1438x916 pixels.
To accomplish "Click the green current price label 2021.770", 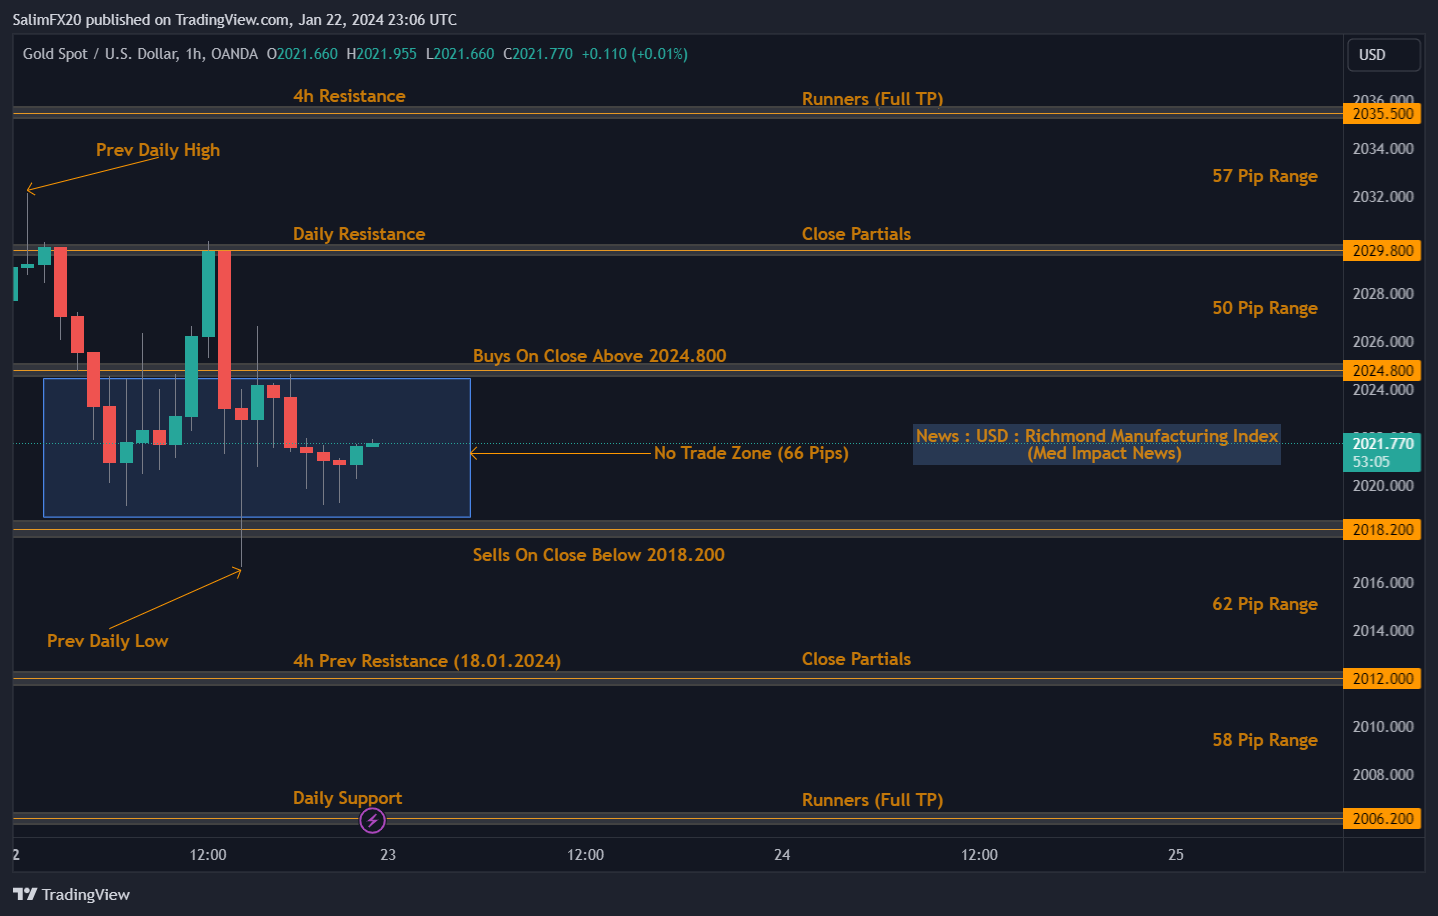I will [x=1382, y=442].
